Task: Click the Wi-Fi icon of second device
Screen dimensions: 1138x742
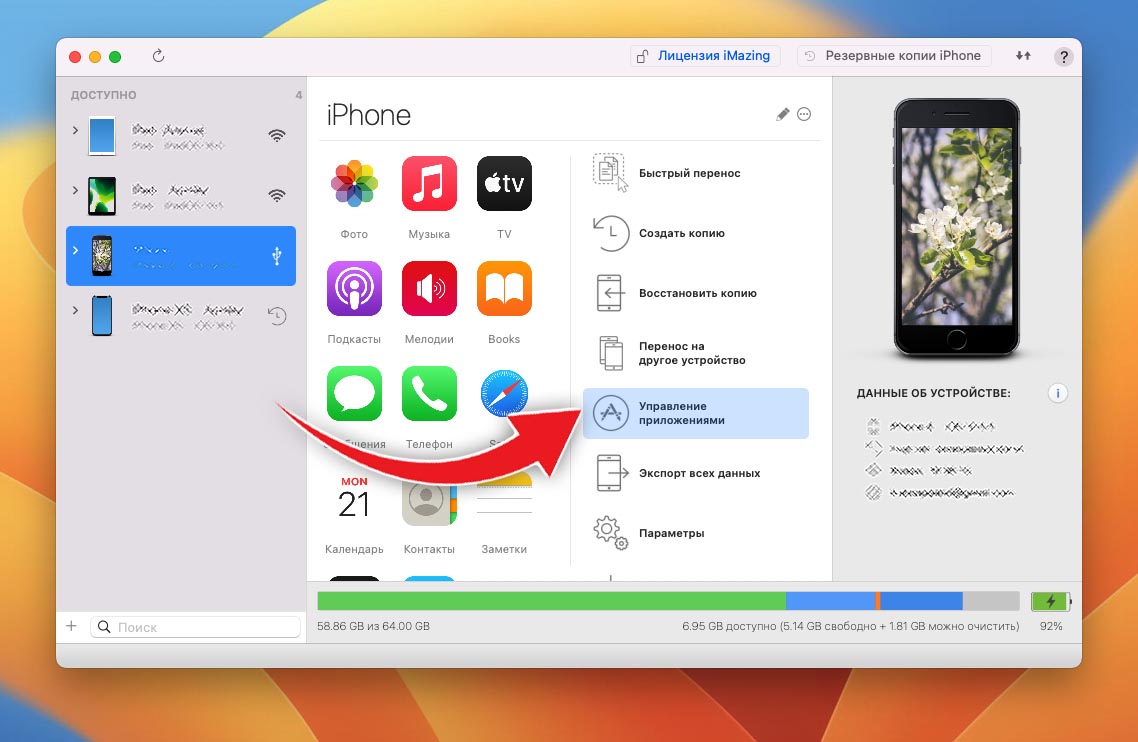Action: click(277, 195)
